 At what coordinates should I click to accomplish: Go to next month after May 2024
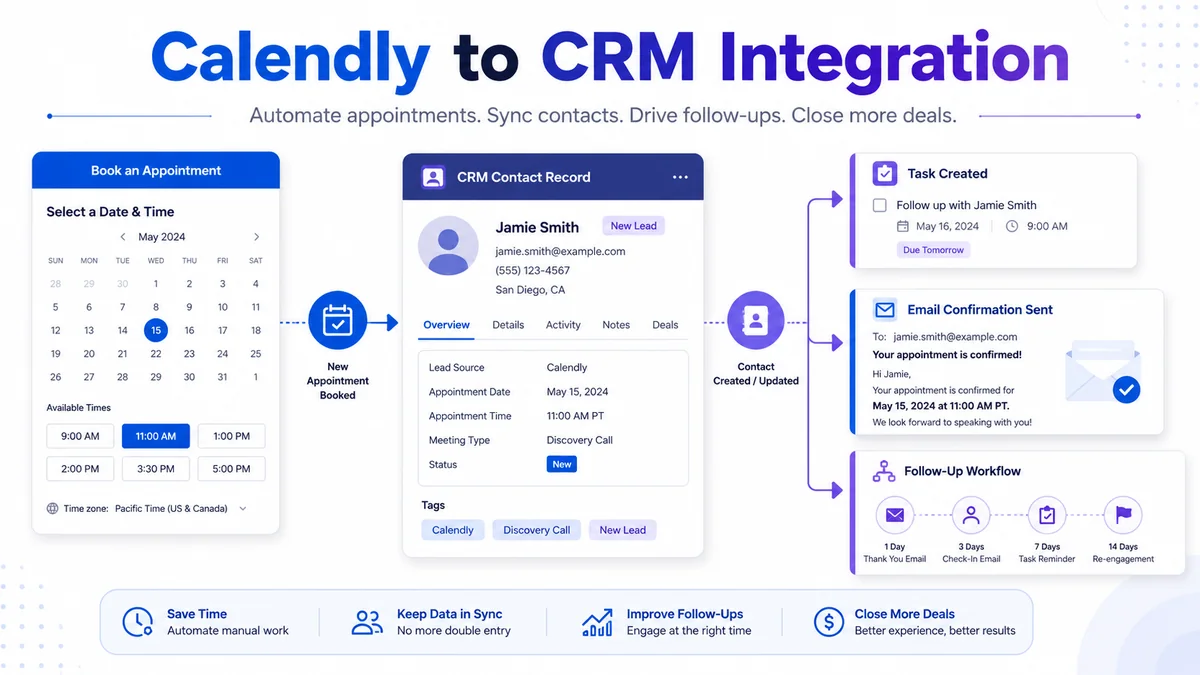[x=256, y=237]
